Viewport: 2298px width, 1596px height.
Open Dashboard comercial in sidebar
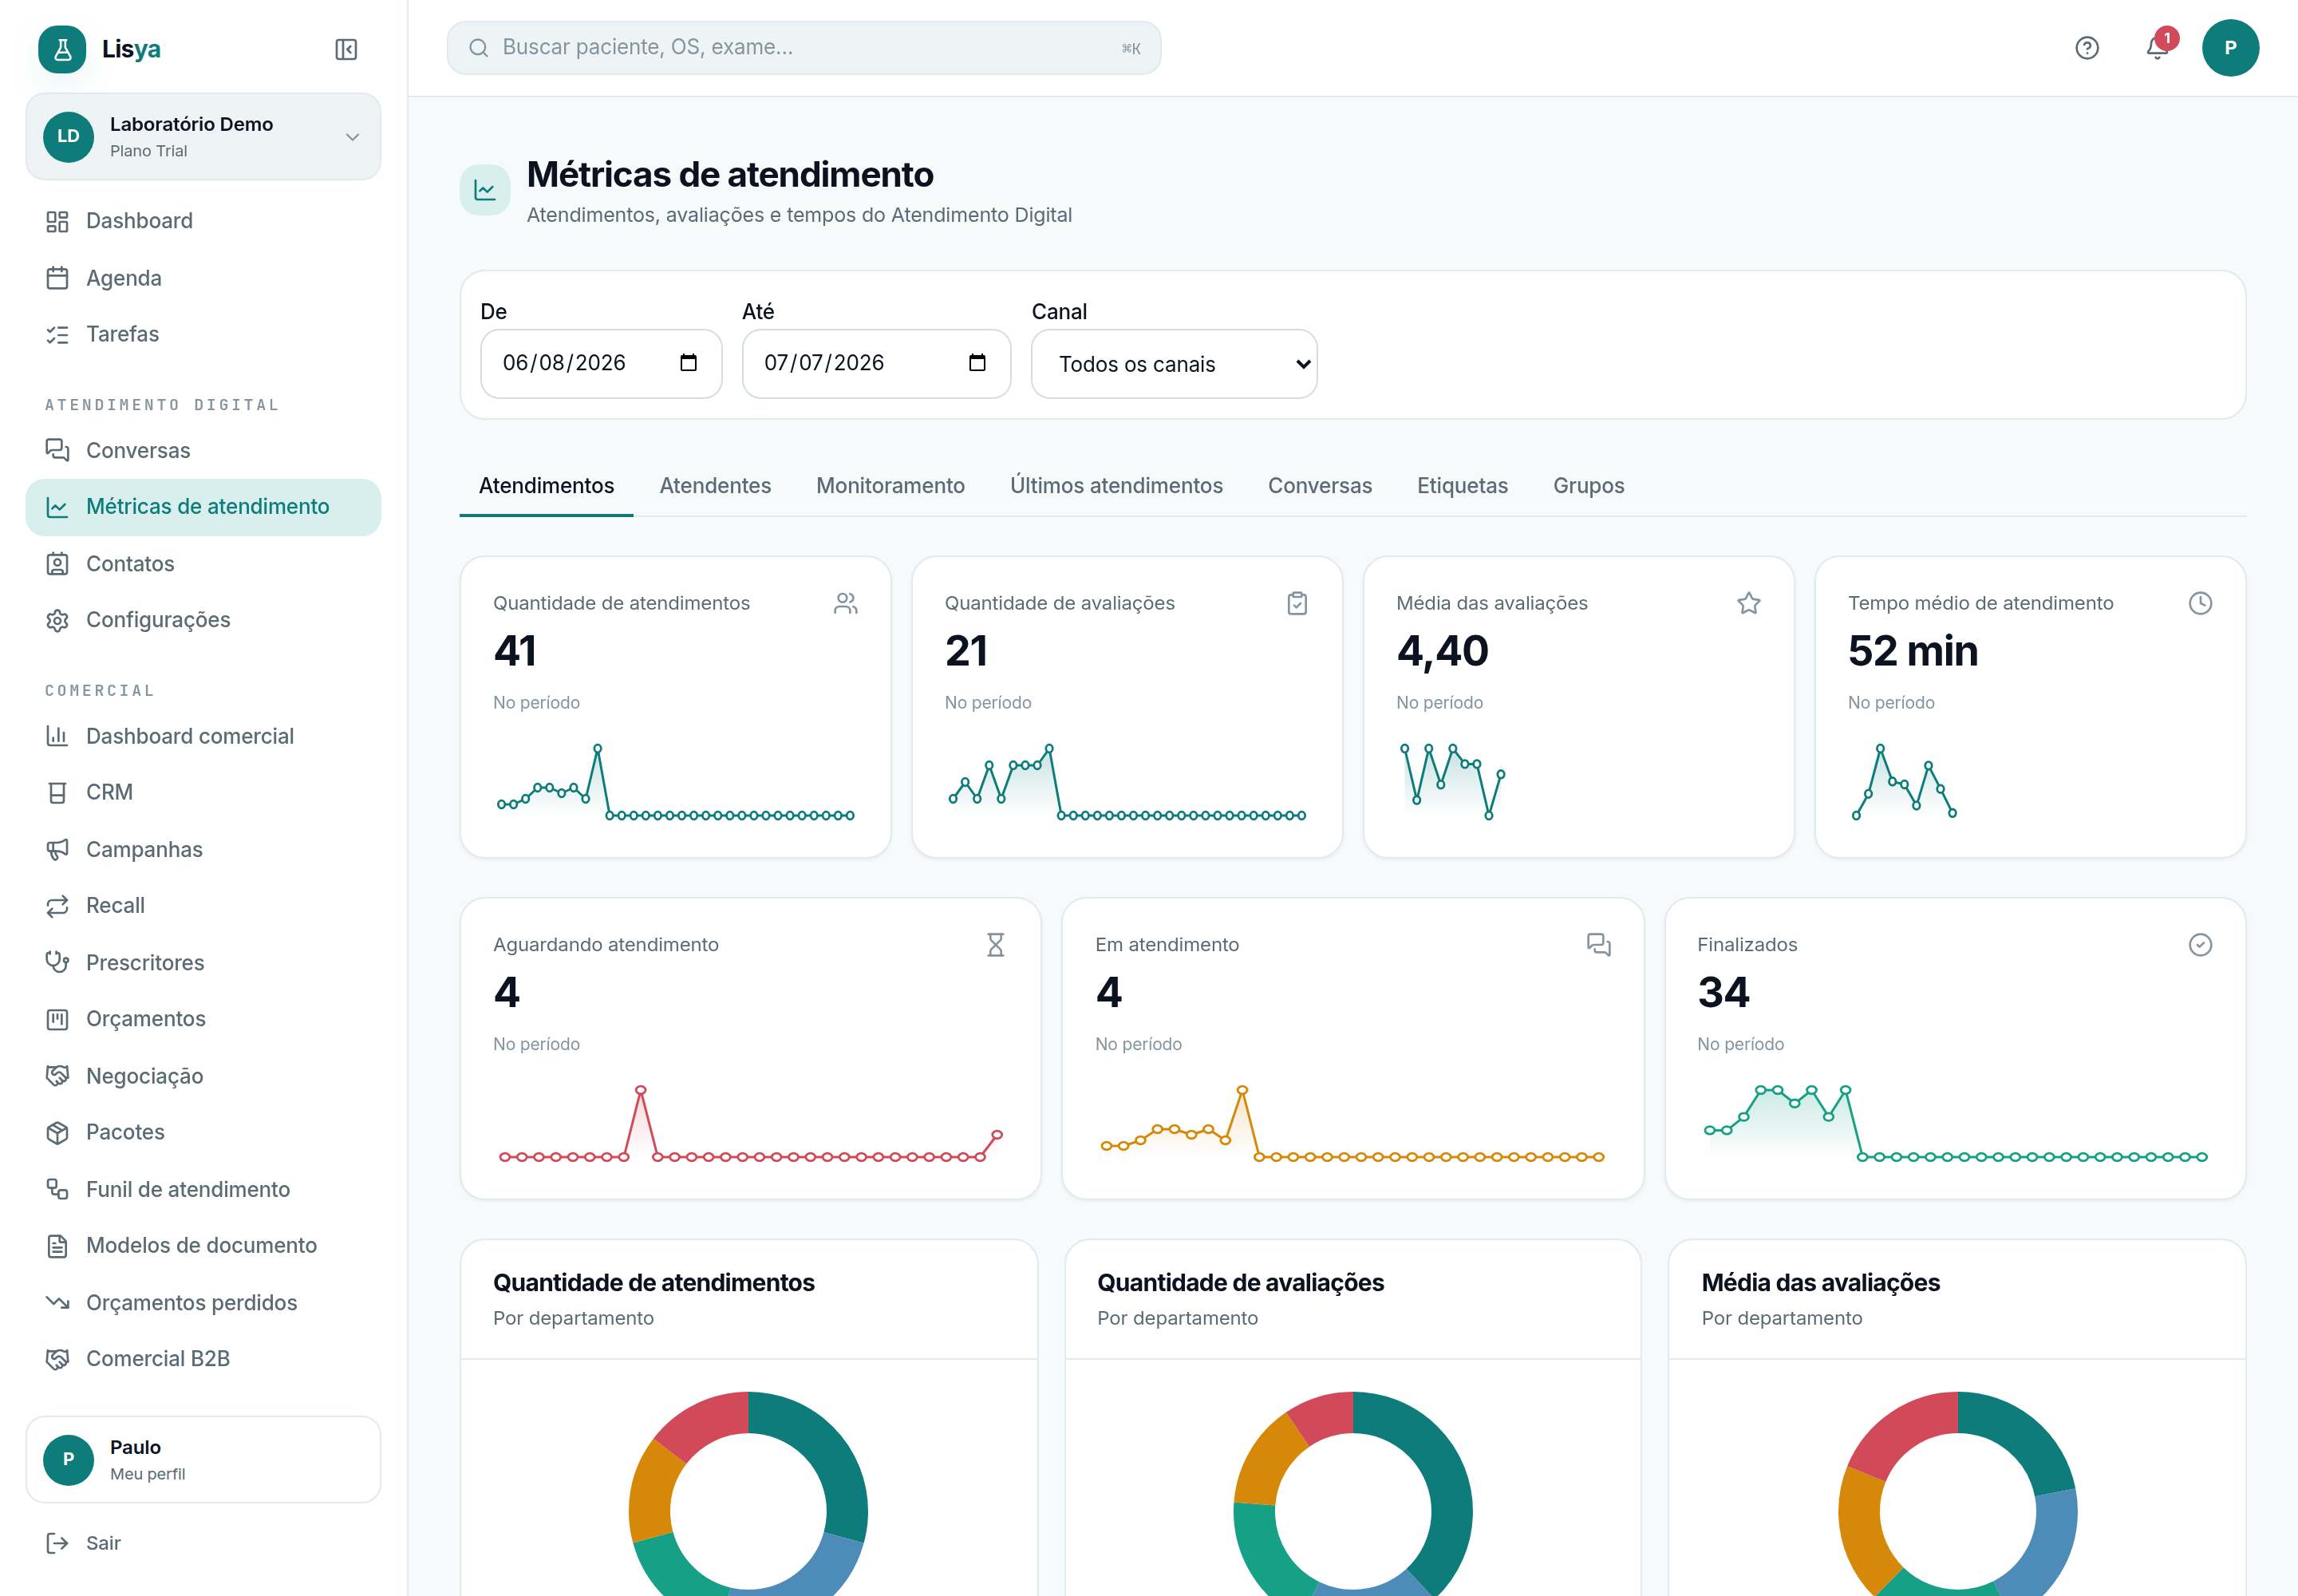(x=203, y=736)
